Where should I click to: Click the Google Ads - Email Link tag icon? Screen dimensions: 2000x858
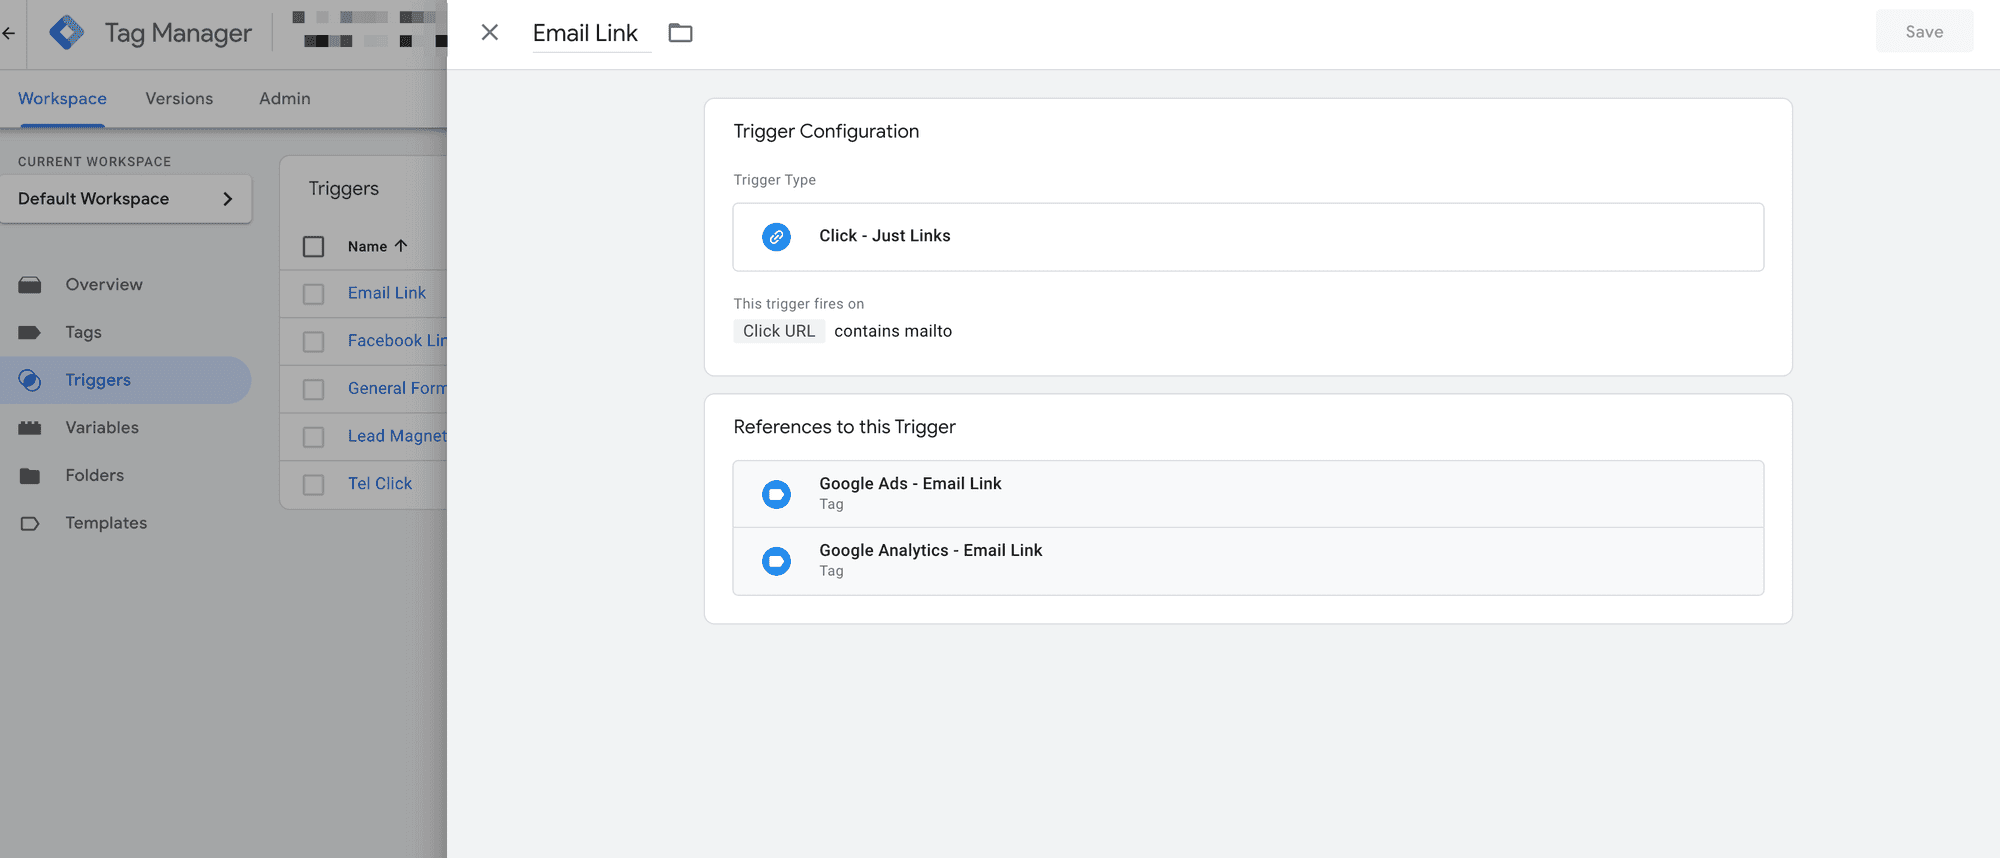(776, 494)
